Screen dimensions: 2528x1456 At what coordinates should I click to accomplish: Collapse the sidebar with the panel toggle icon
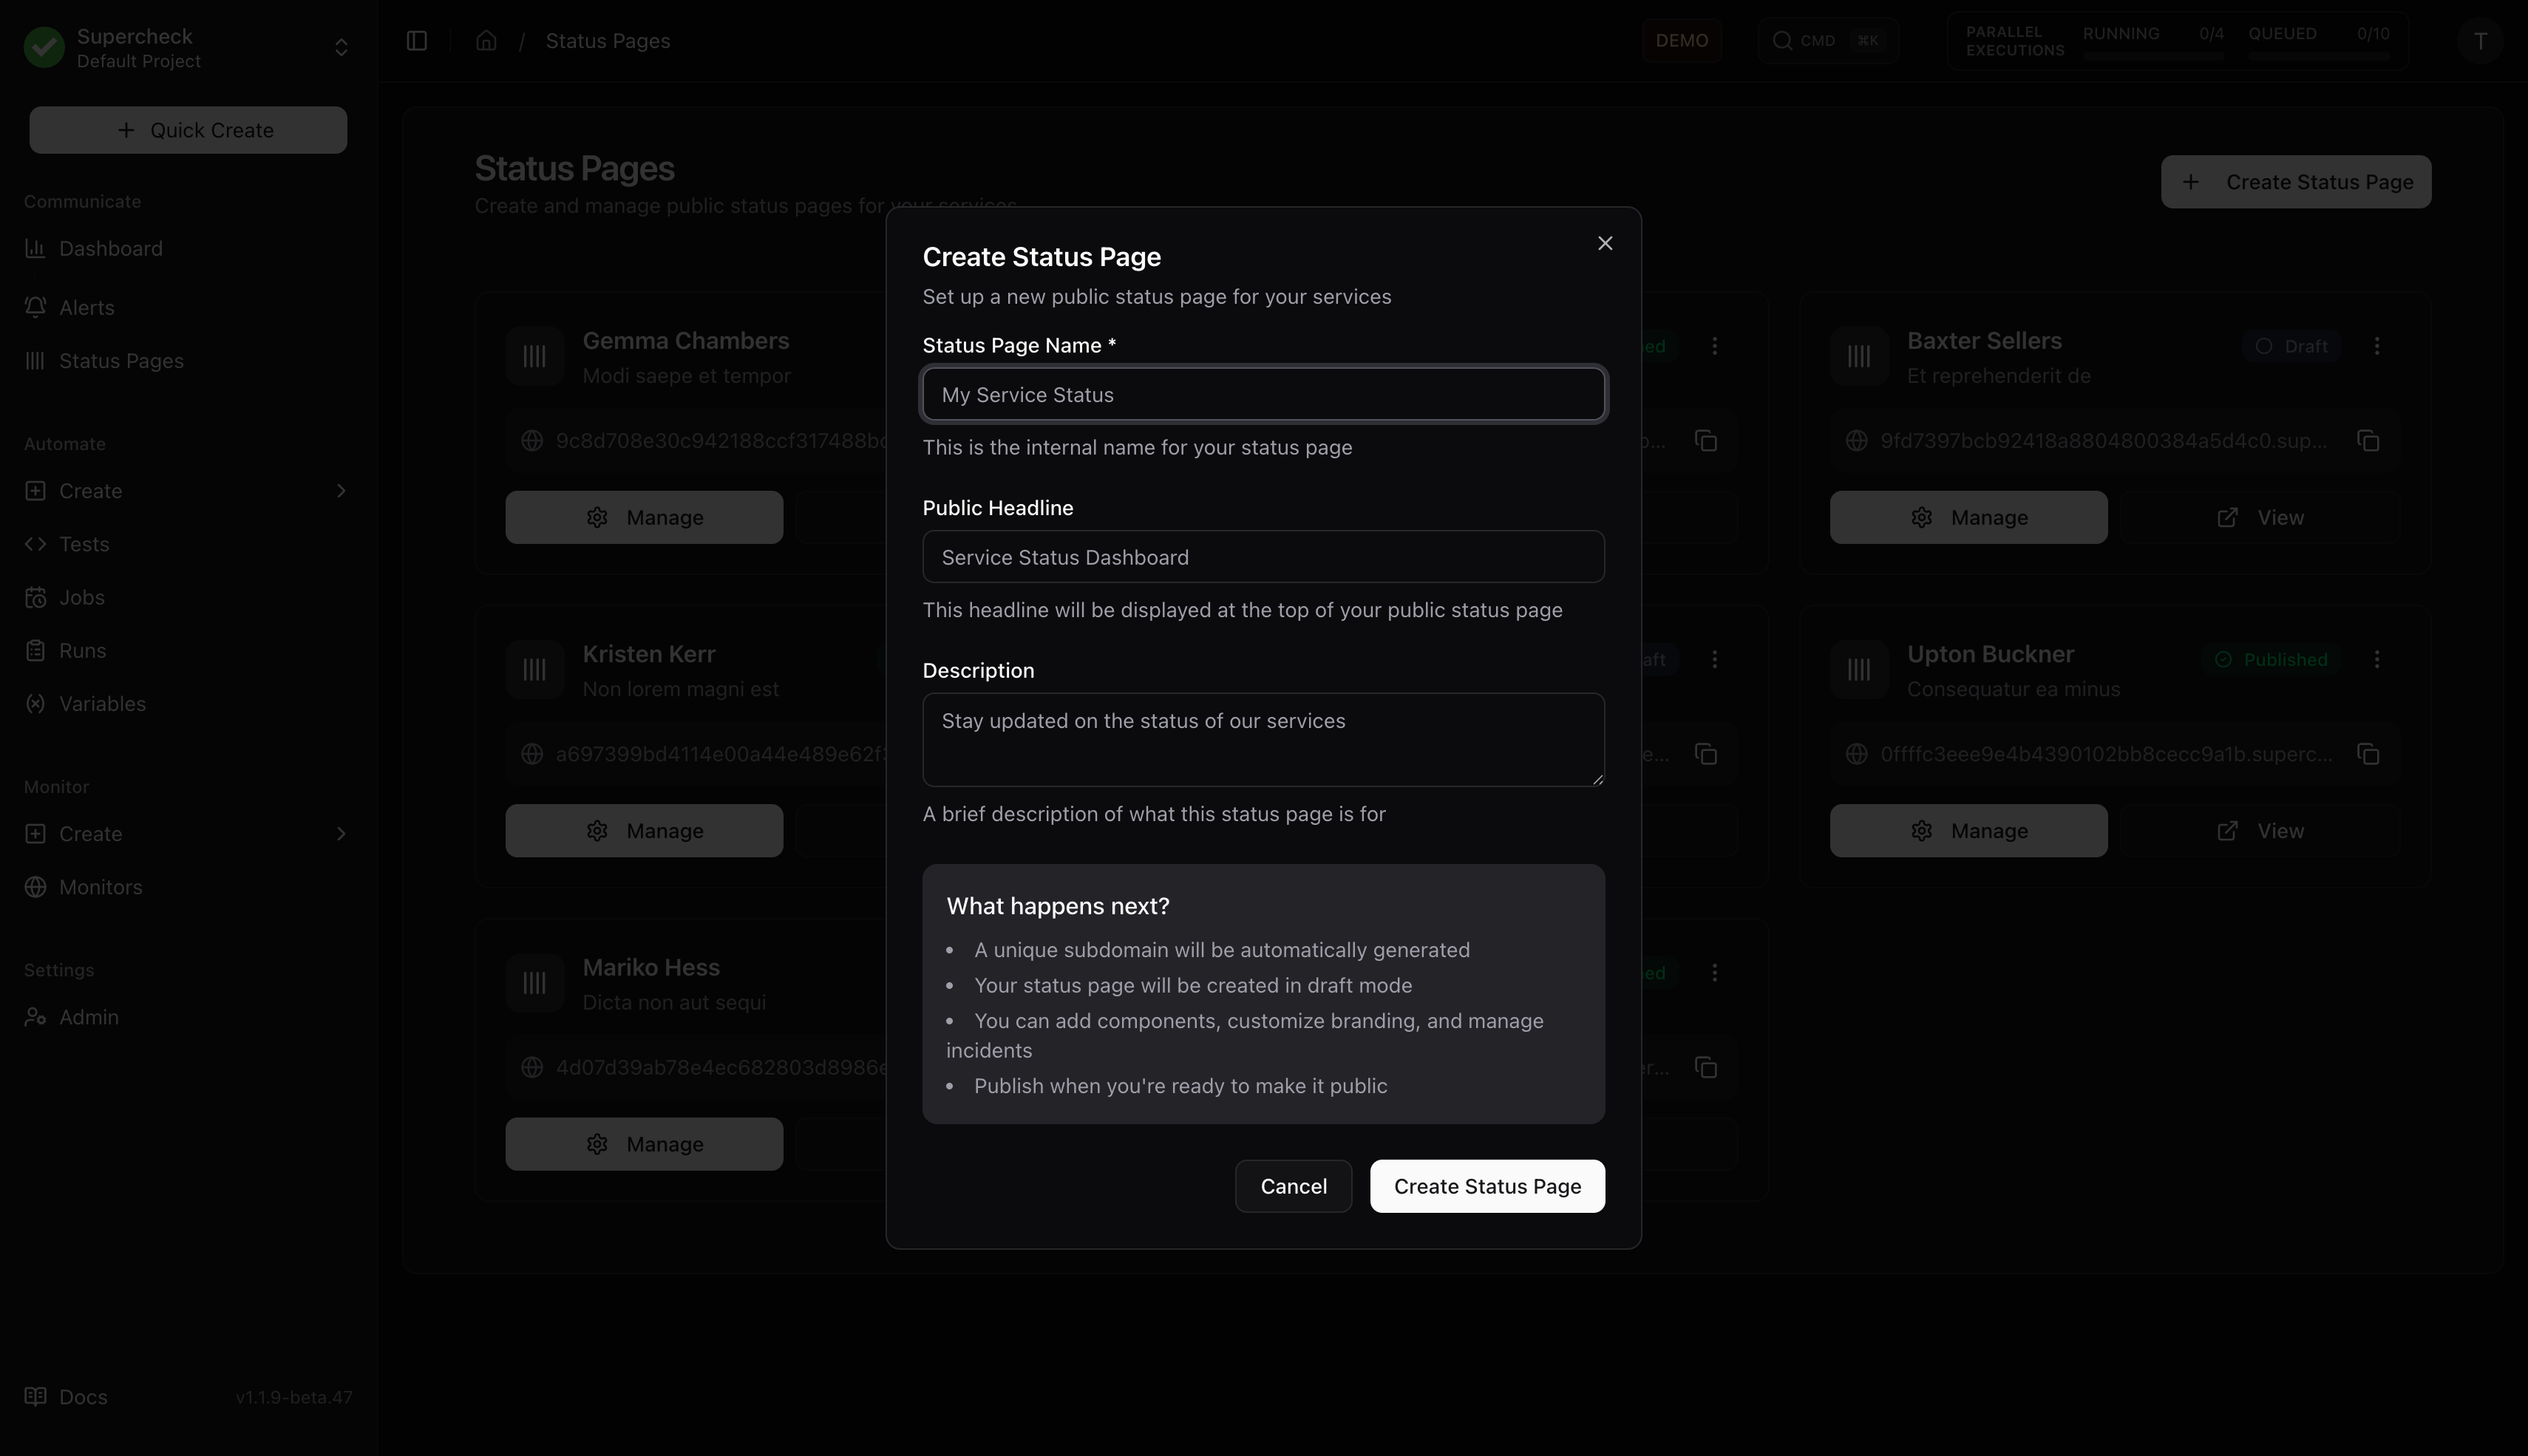tap(416, 41)
